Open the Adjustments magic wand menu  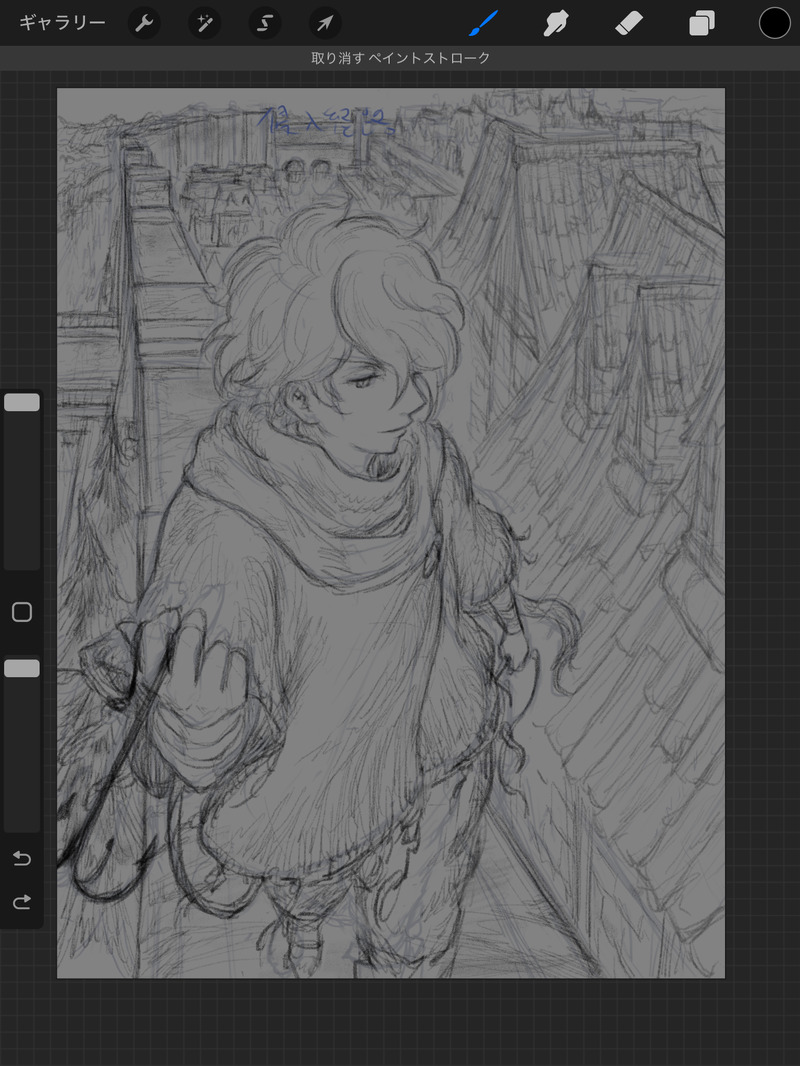[x=204, y=24]
